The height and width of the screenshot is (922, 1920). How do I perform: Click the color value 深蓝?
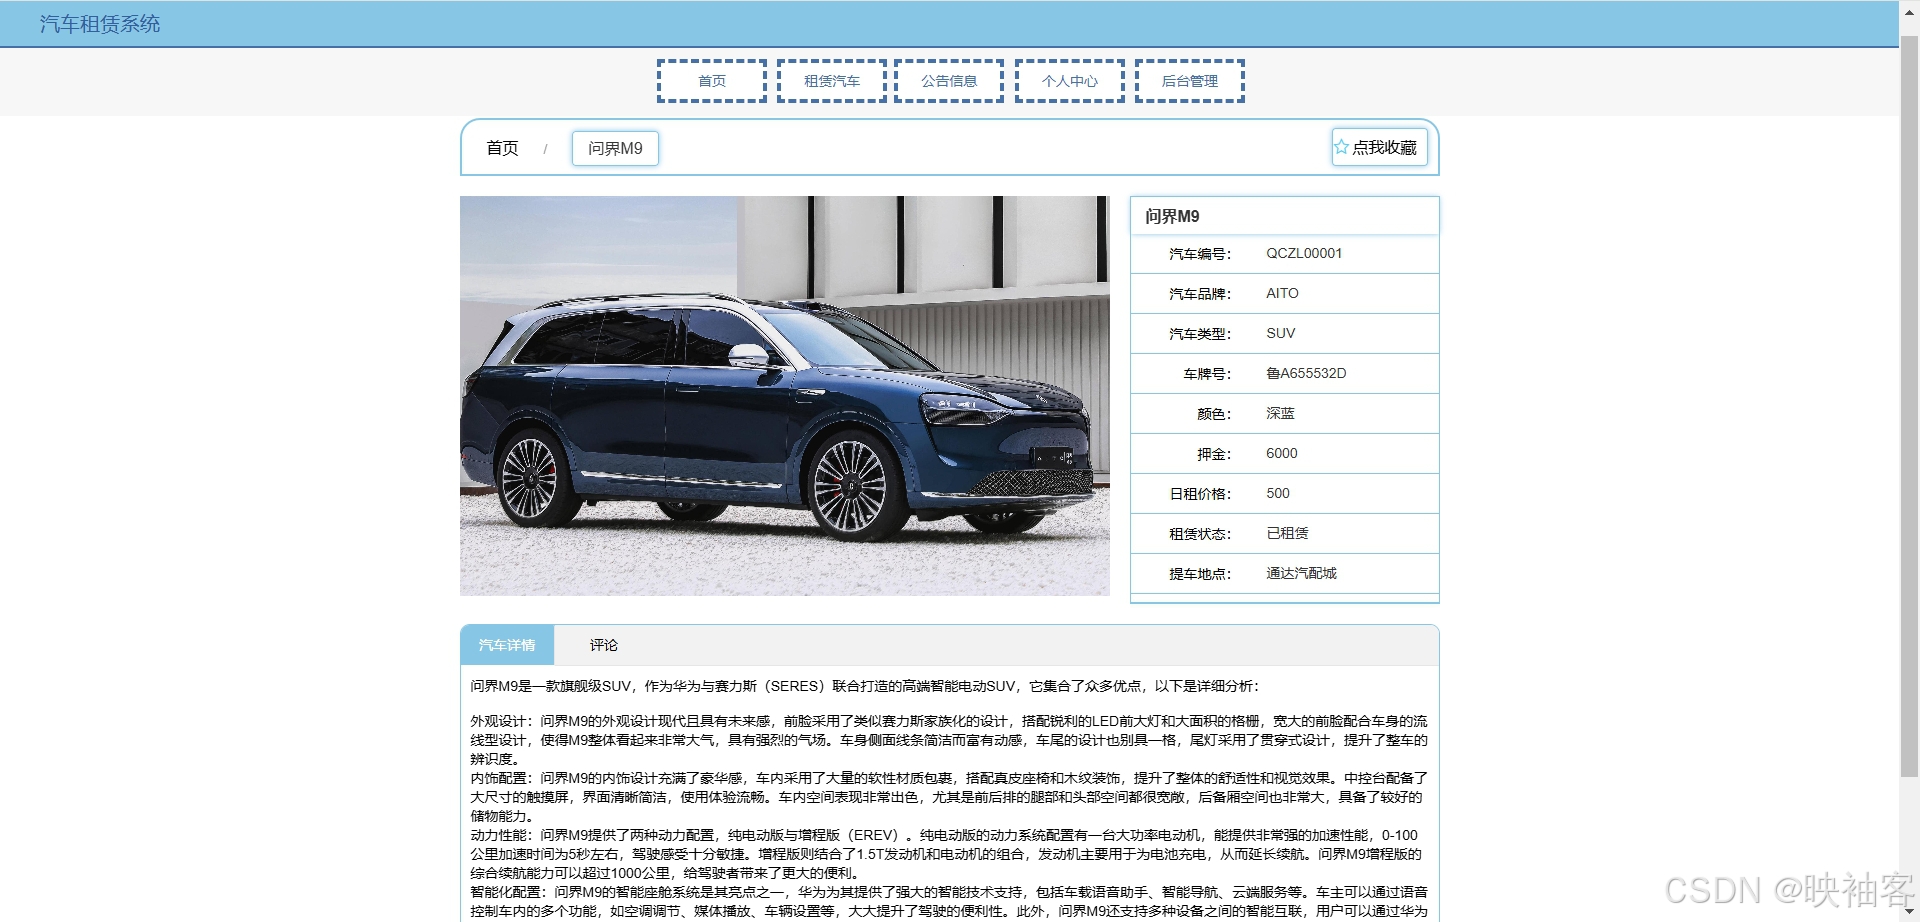click(1280, 413)
